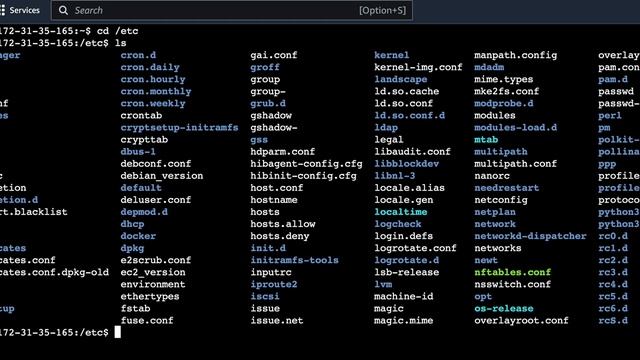Click 'fuse.conf' file name
The height and width of the screenshot is (360, 640).
pos(147,320)
